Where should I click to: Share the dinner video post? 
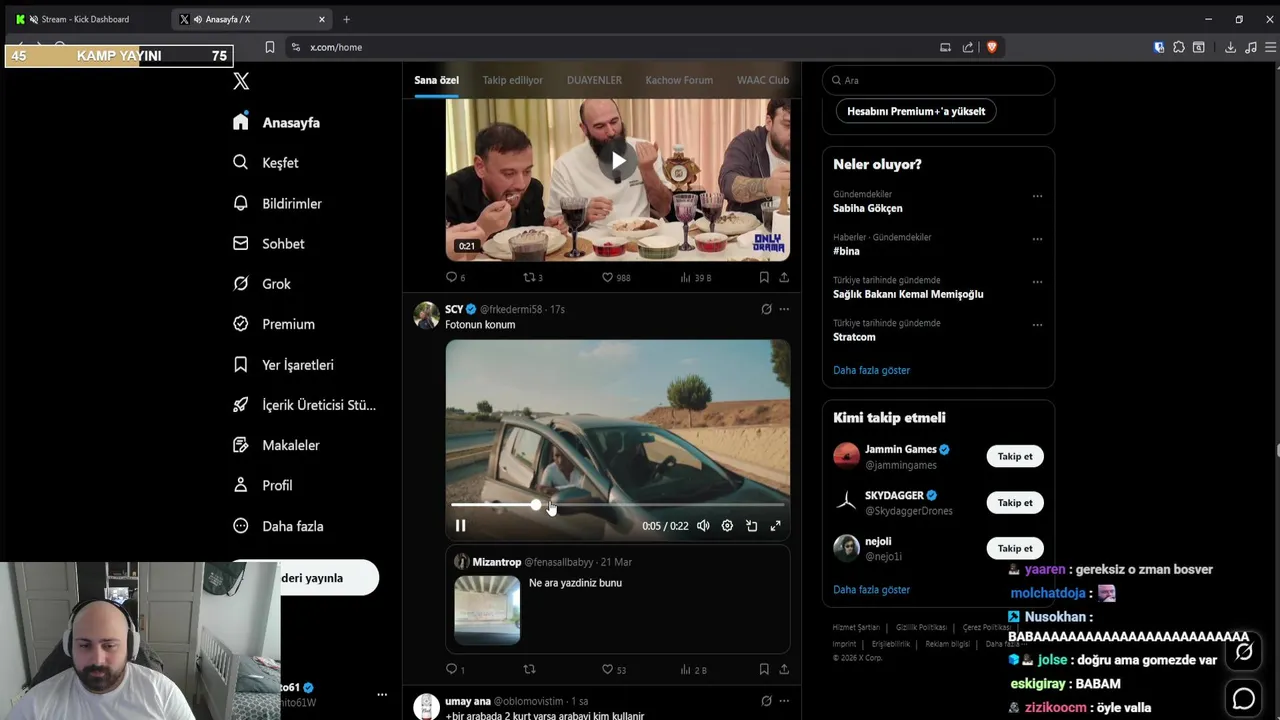click(784, 277)
